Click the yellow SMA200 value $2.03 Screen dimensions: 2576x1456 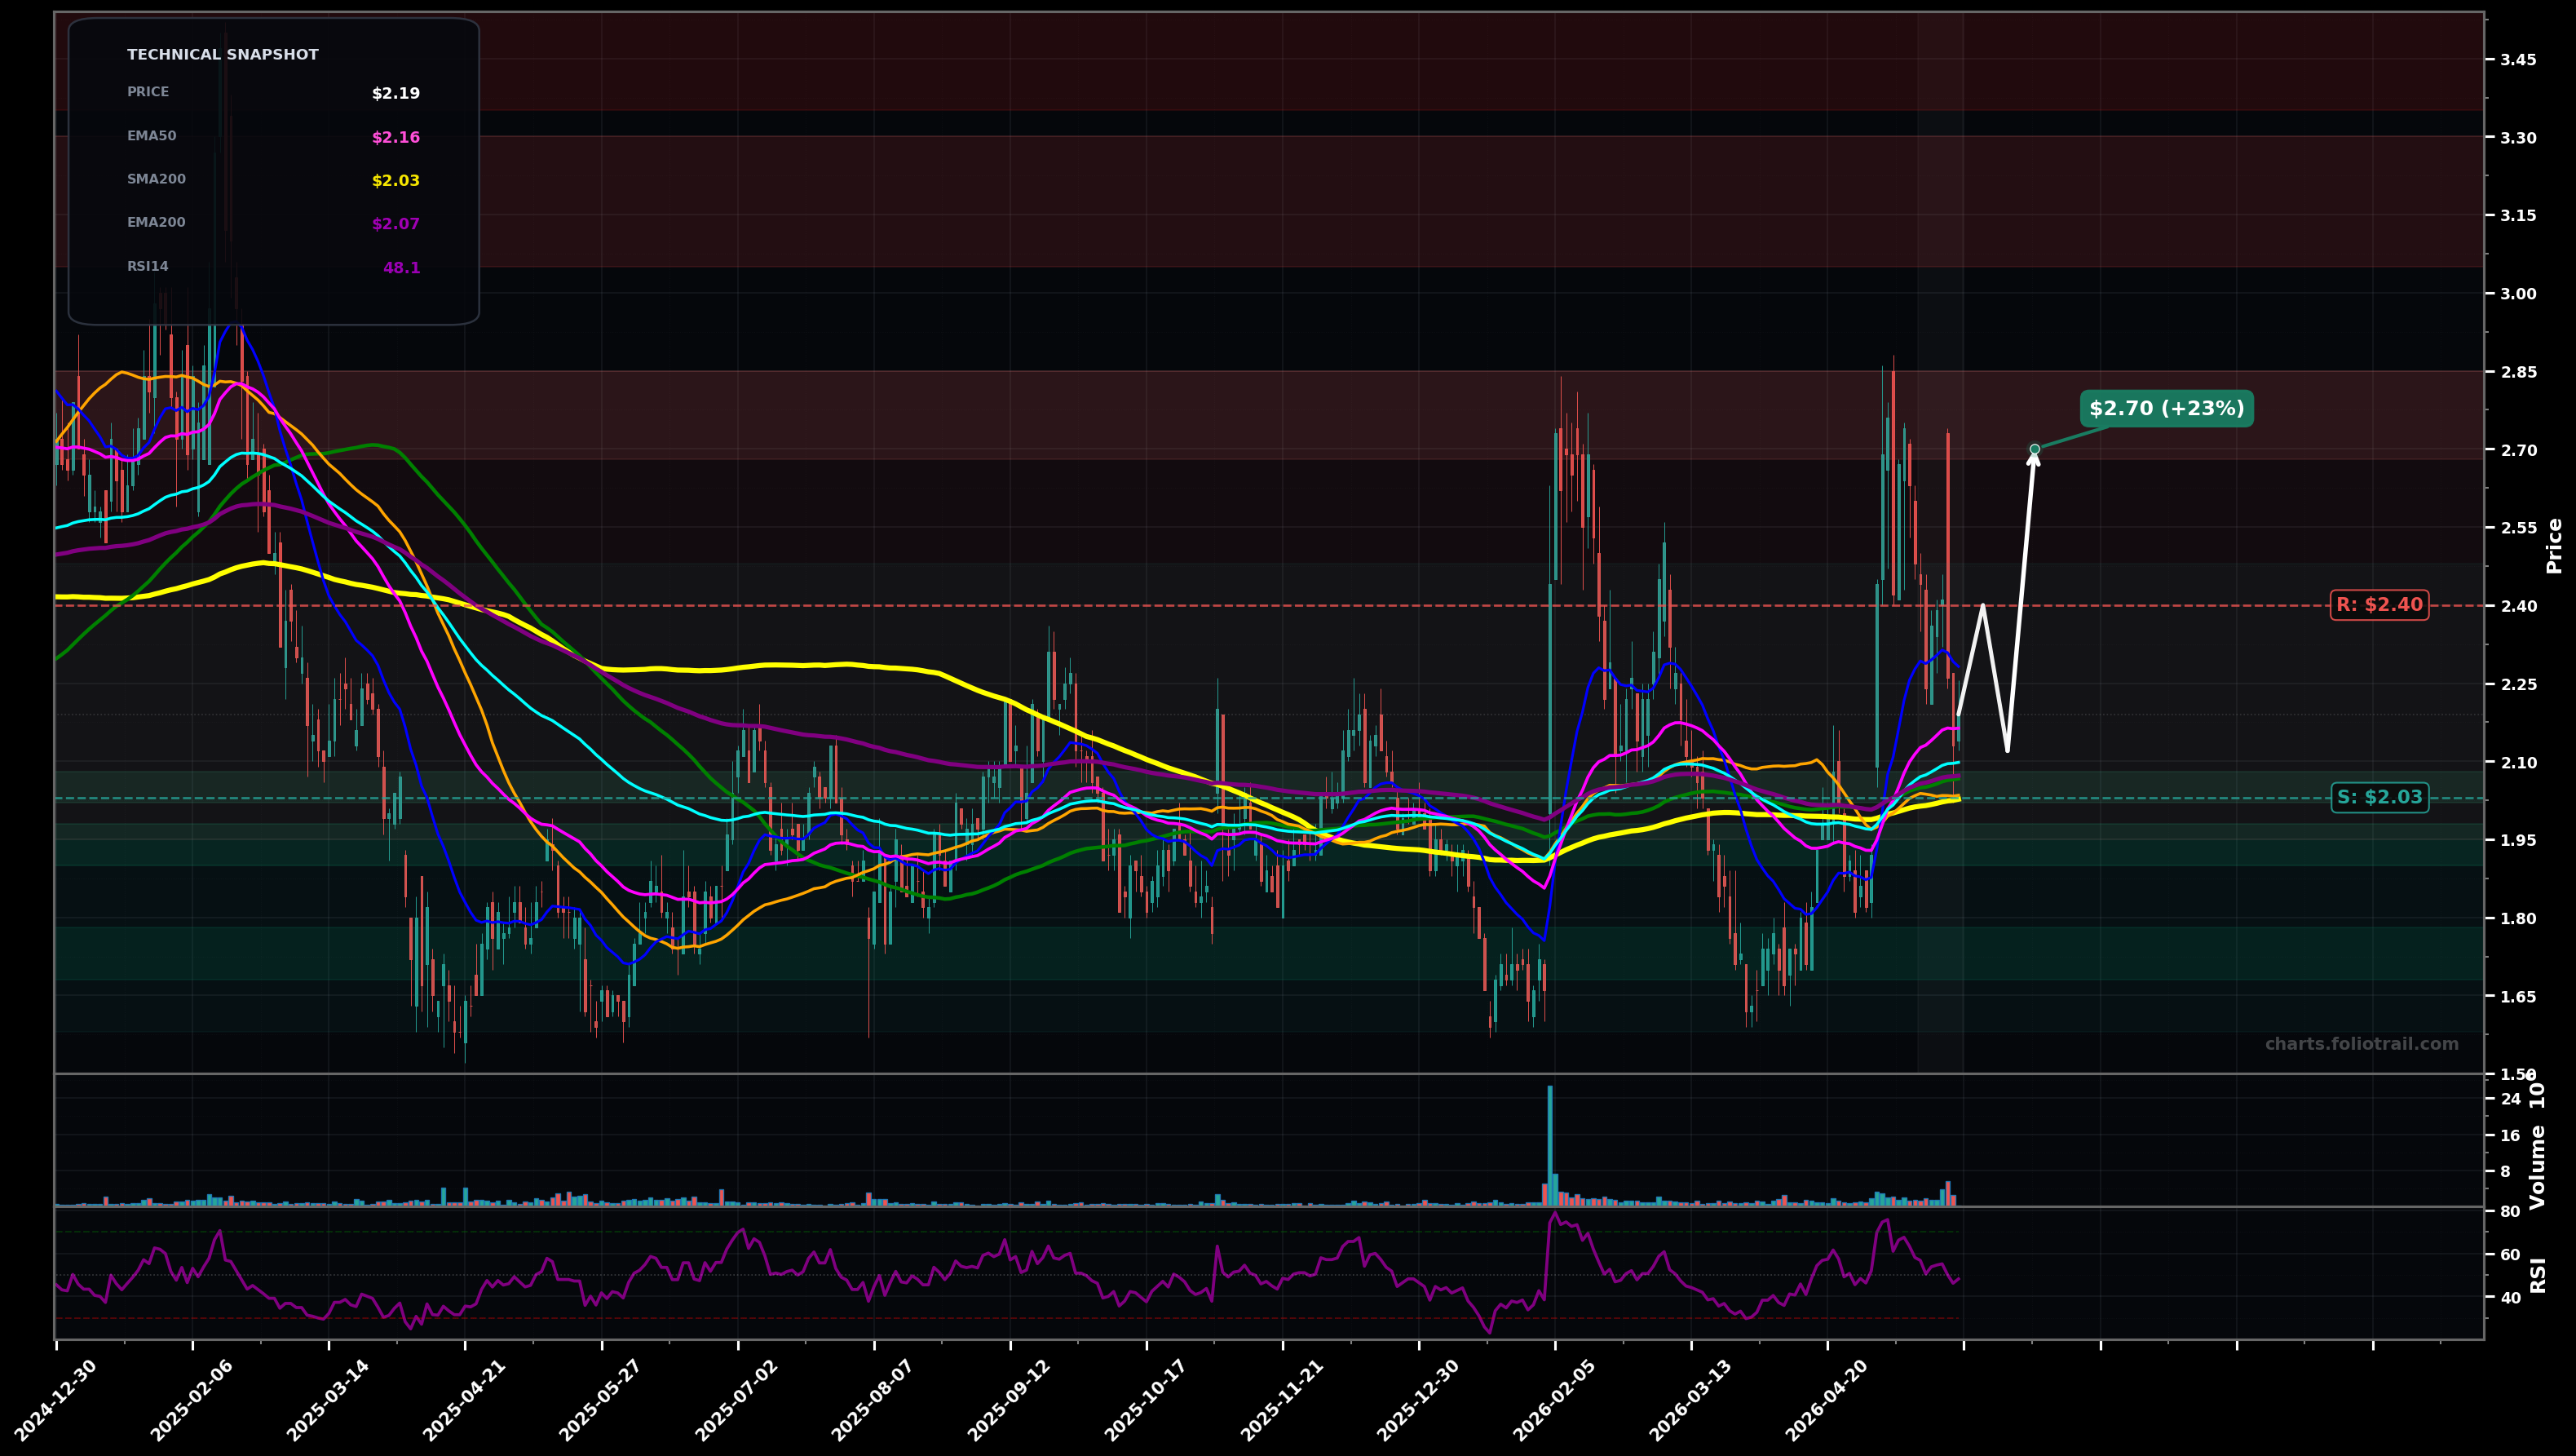[396, 181]
